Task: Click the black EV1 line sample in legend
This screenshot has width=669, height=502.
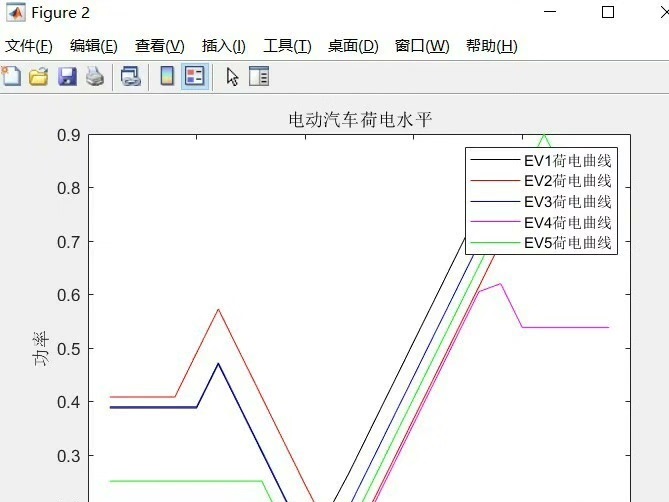Action: pyautogui.click(x=495, y=160)
